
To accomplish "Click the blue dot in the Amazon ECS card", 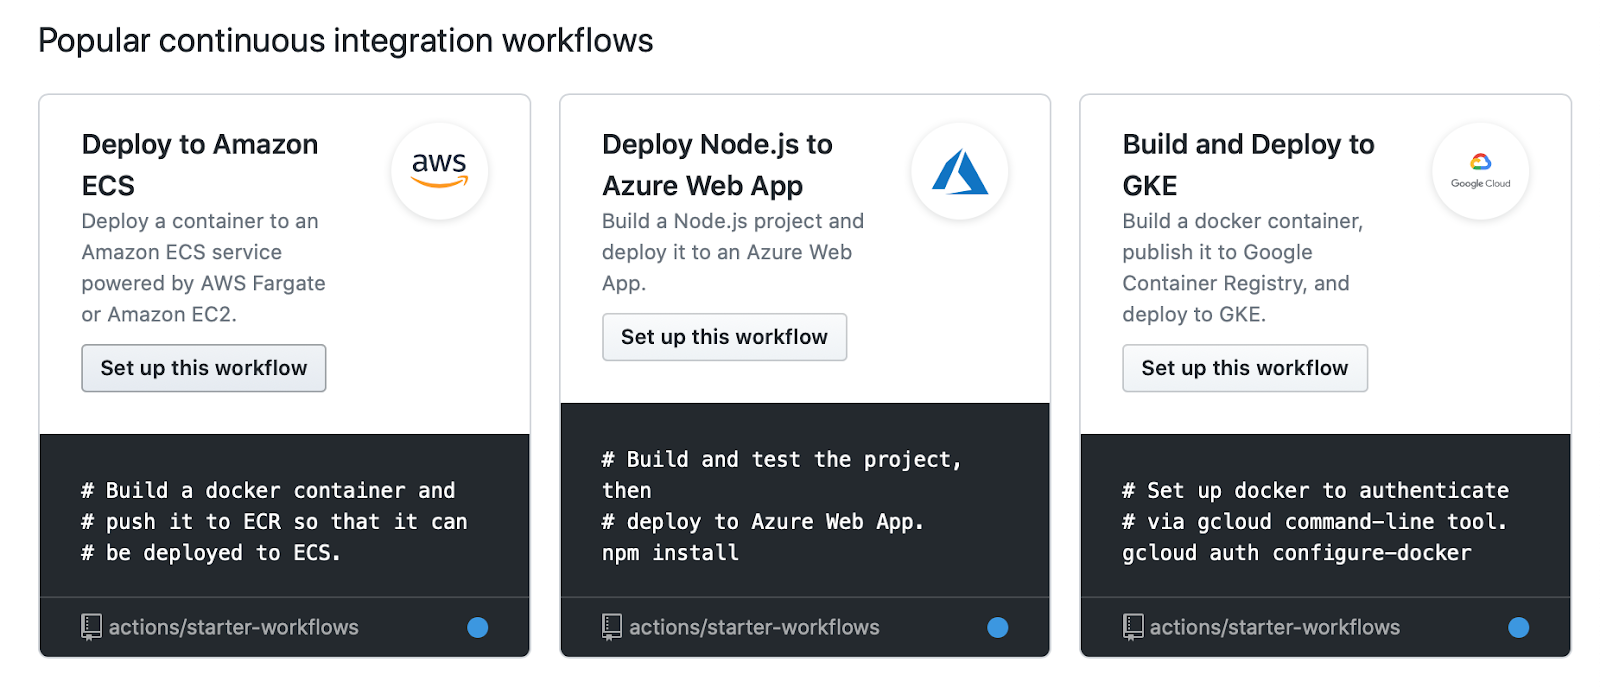I will 478,627.
